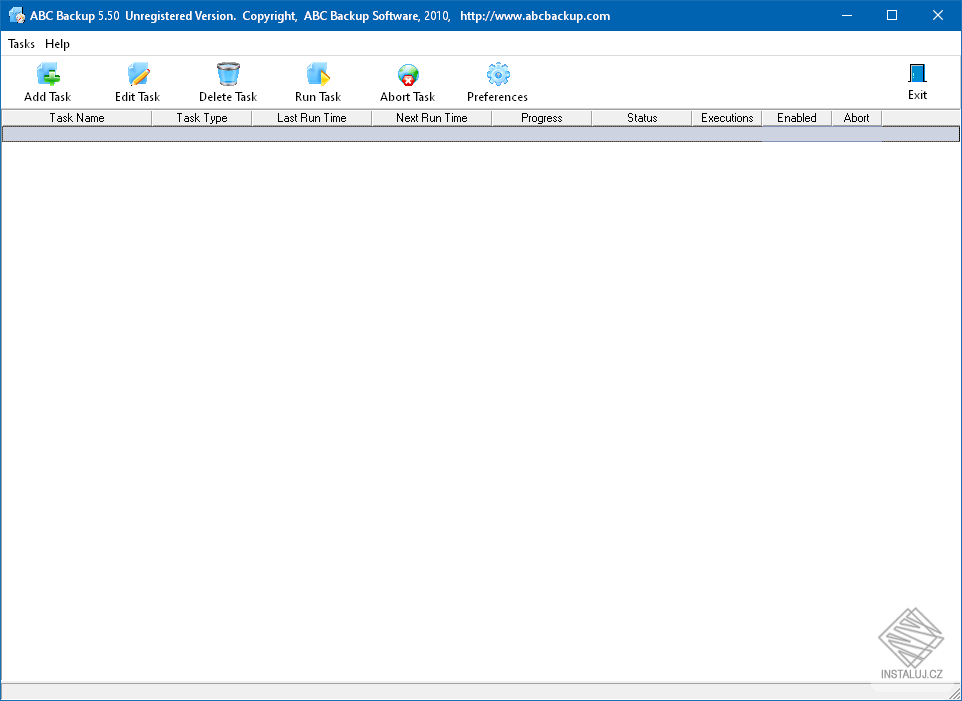
Task: Click the Task Type column header
Action: [201, 117]
